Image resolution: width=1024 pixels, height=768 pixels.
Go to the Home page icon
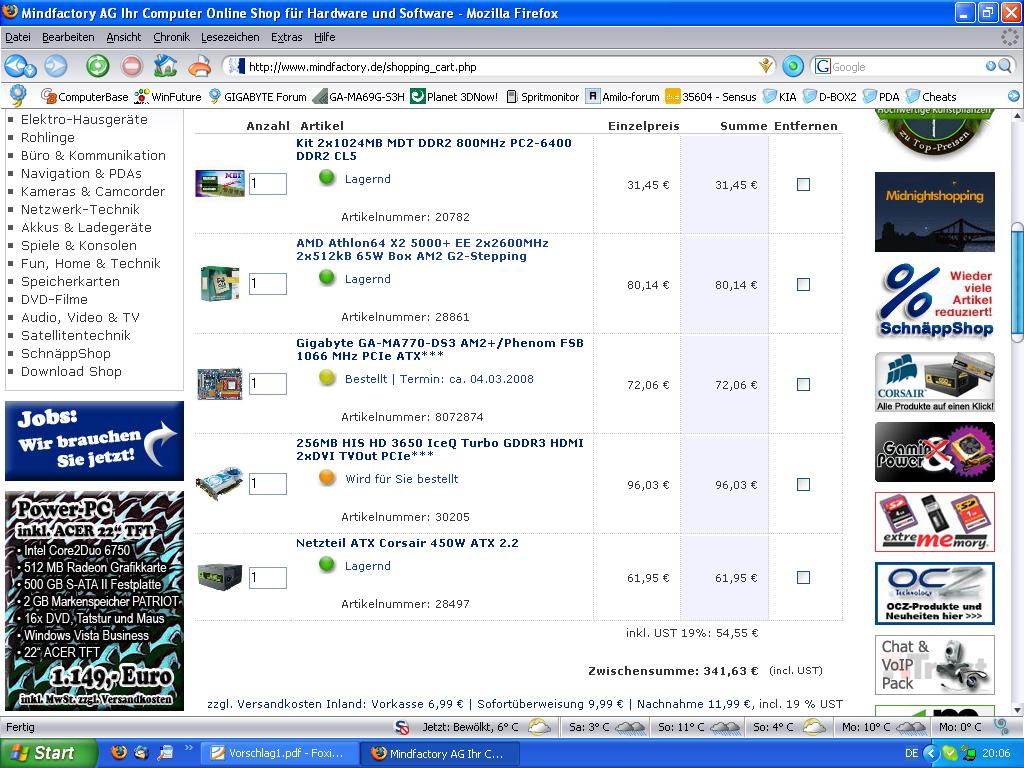tap(165, 66)
